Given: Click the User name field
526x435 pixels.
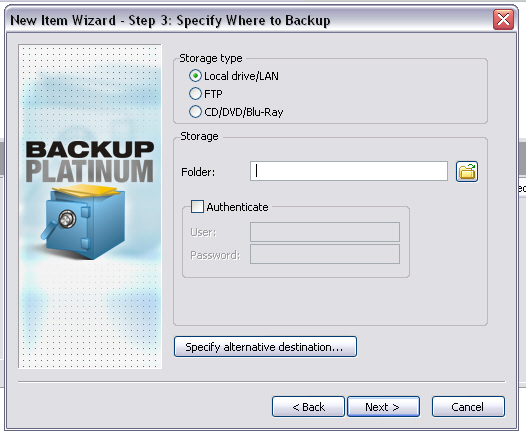Looking at the screenshot, I should [x=325, y=232].
